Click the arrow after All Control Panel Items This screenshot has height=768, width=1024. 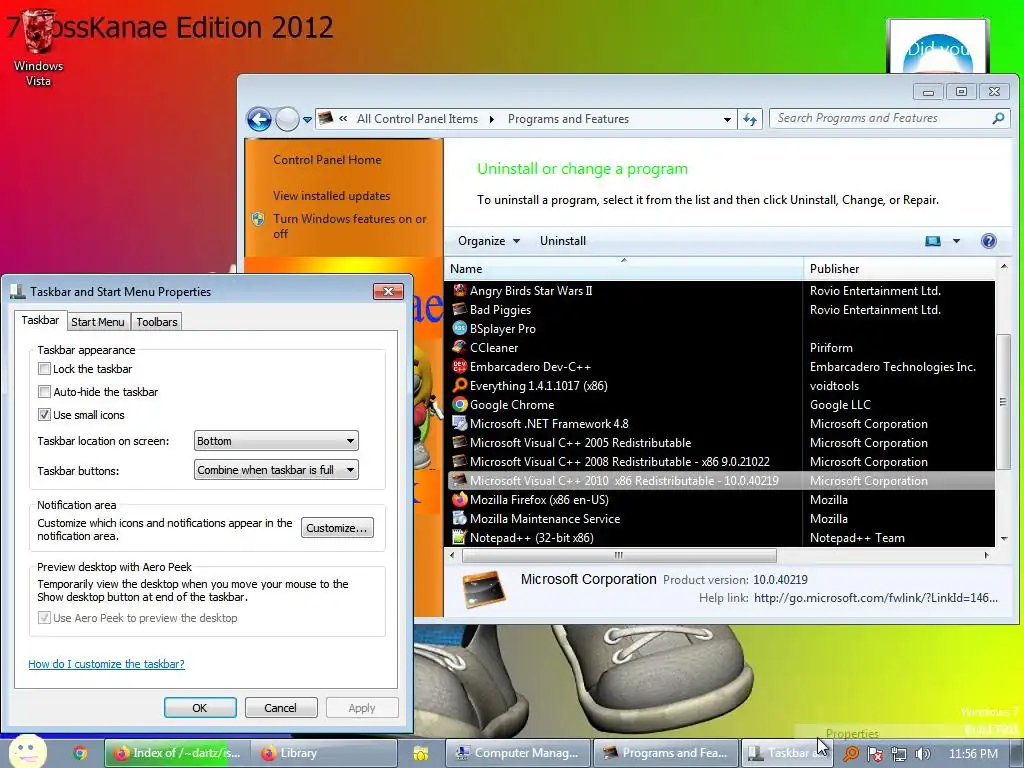coord(492,120)
